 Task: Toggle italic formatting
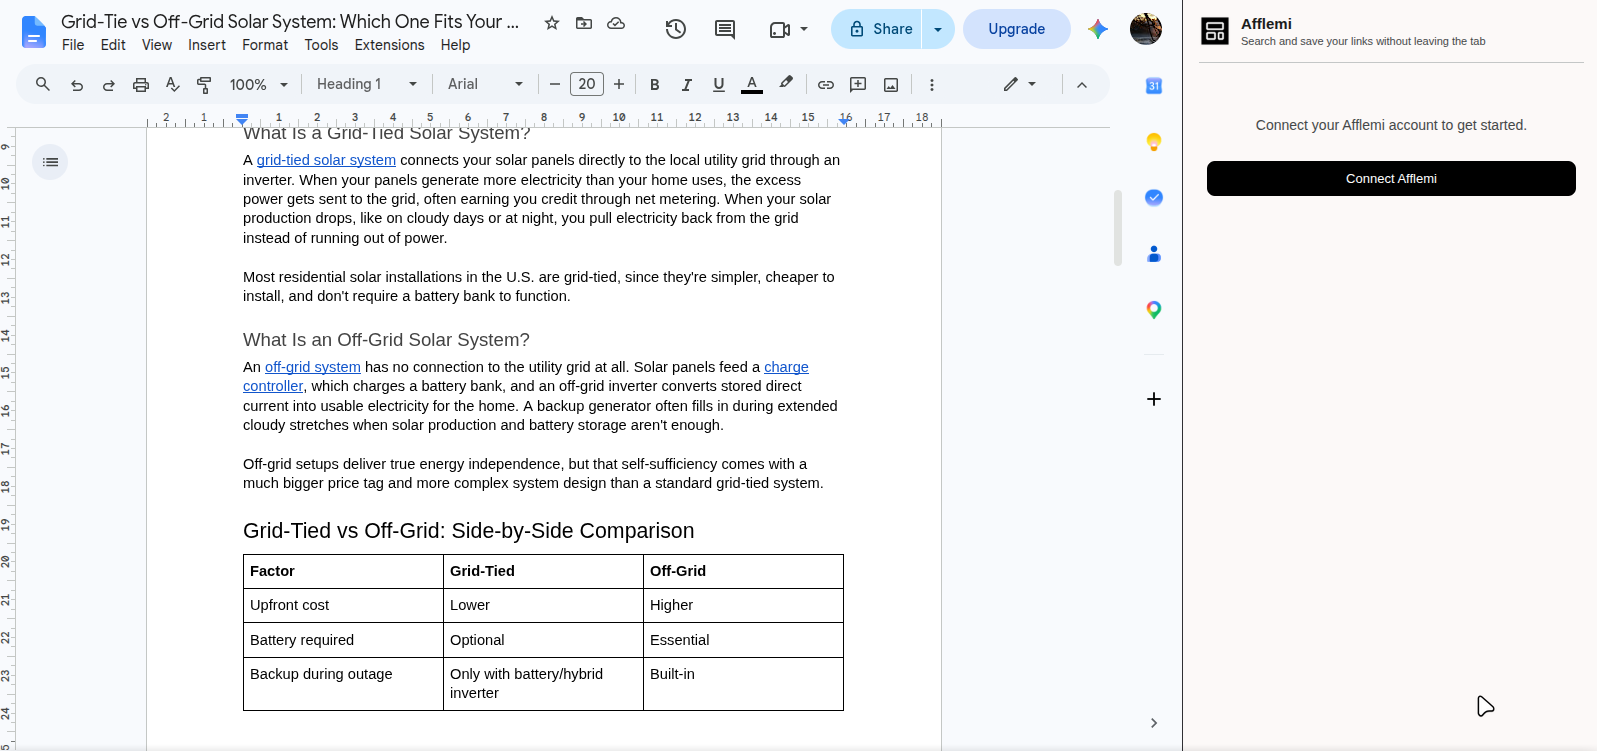687,84
